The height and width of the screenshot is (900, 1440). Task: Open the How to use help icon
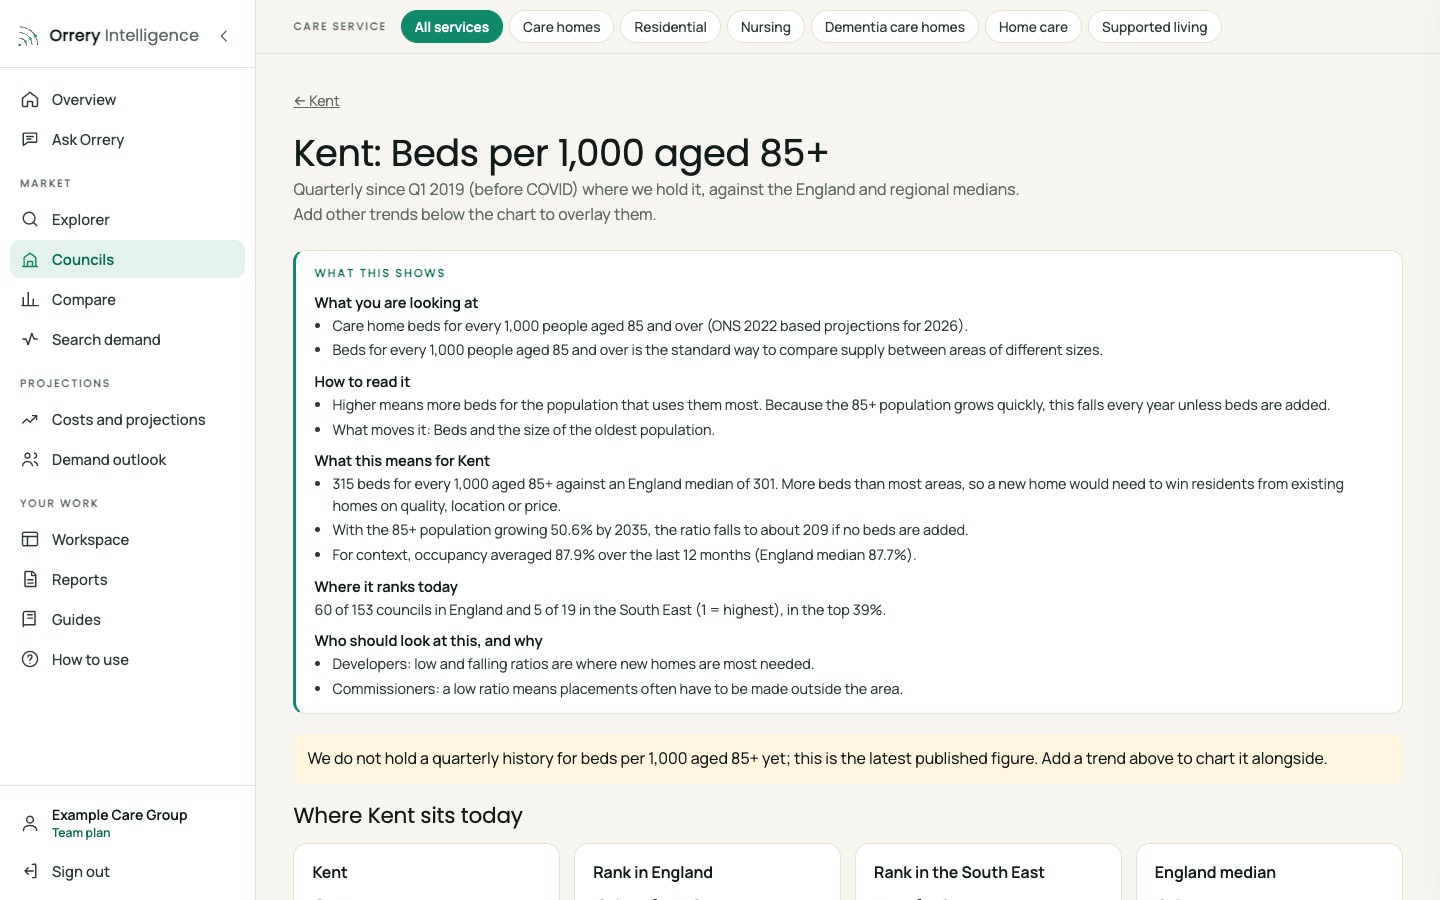(x=30, y=659)
